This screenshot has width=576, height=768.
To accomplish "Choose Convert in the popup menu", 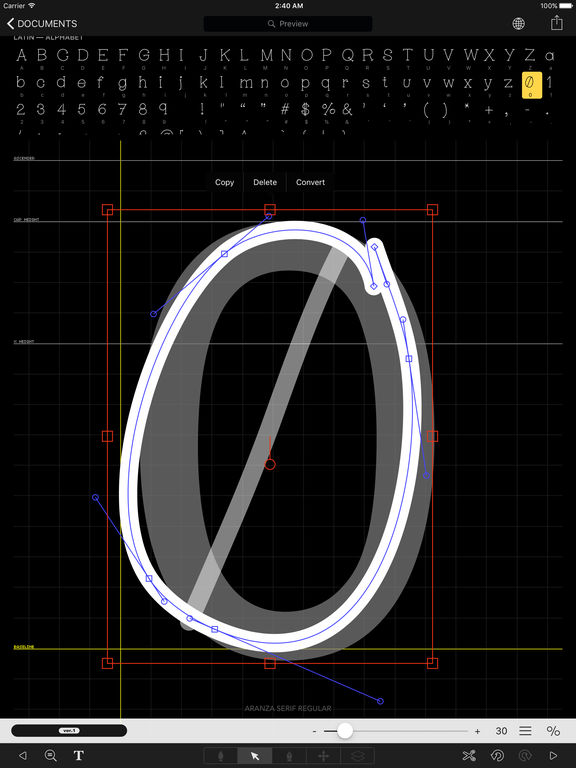I will click(x=311, y=182).
